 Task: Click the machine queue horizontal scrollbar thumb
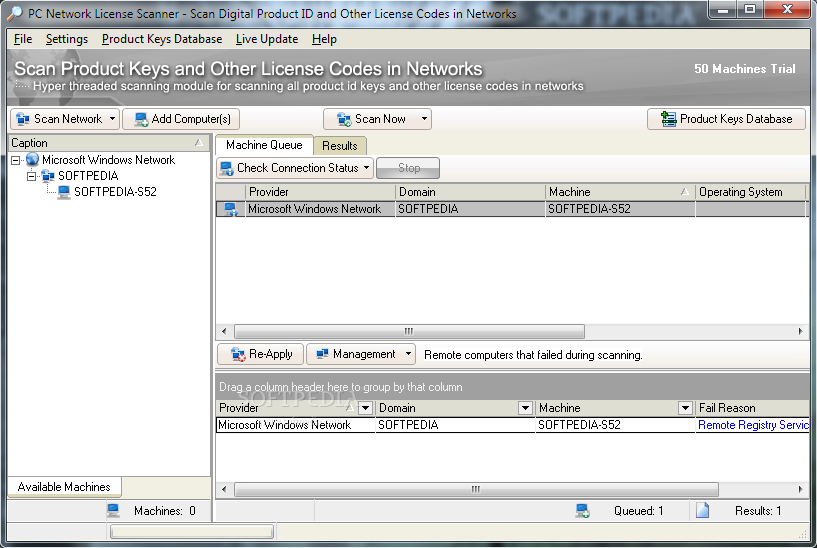[x=409, y=331]
